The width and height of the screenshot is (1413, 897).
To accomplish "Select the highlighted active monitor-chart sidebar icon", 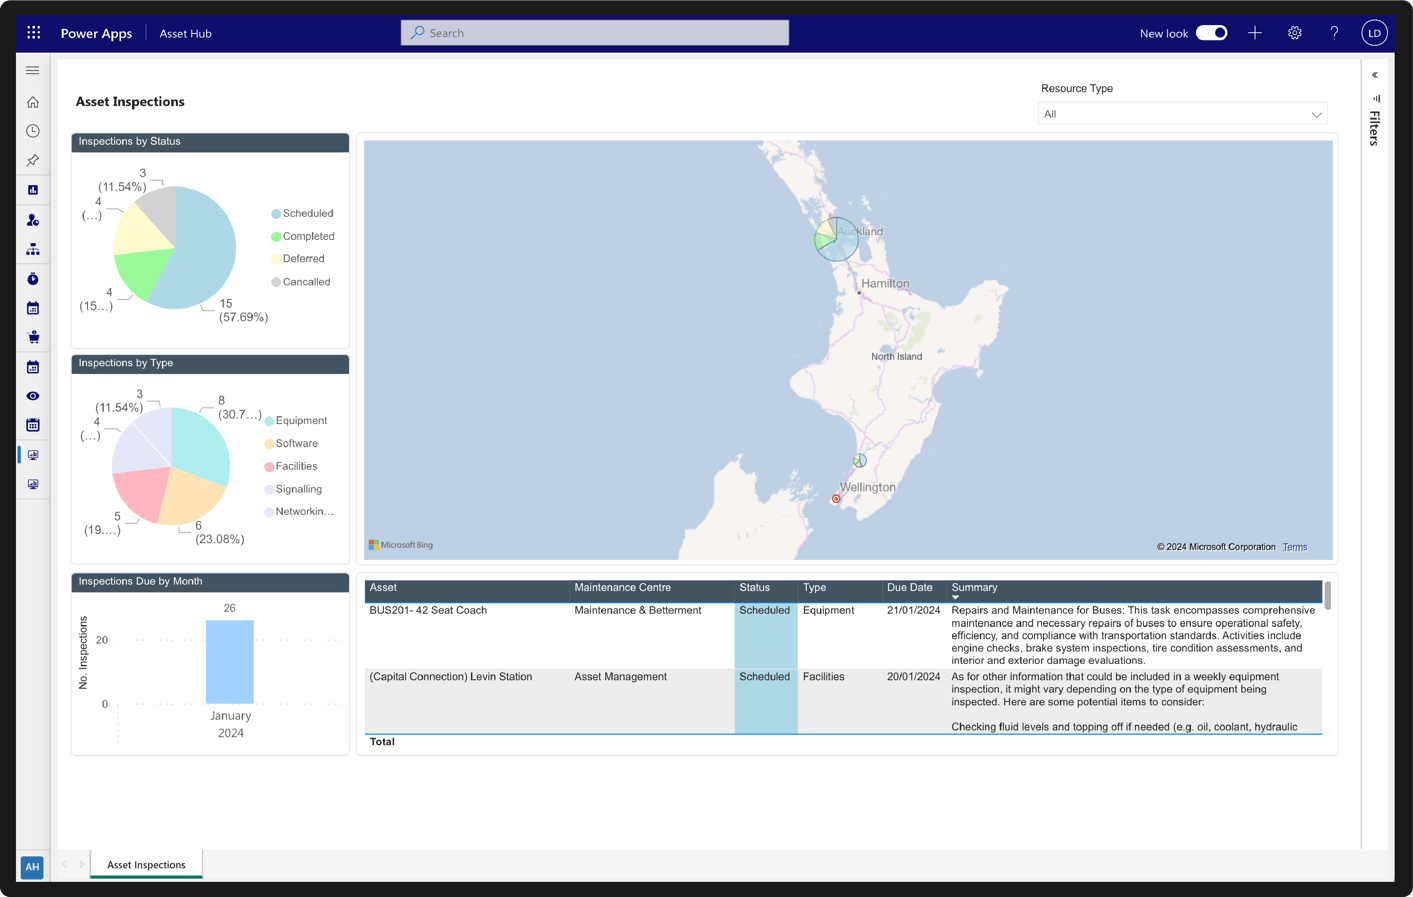I will click(x=33, y=455).
